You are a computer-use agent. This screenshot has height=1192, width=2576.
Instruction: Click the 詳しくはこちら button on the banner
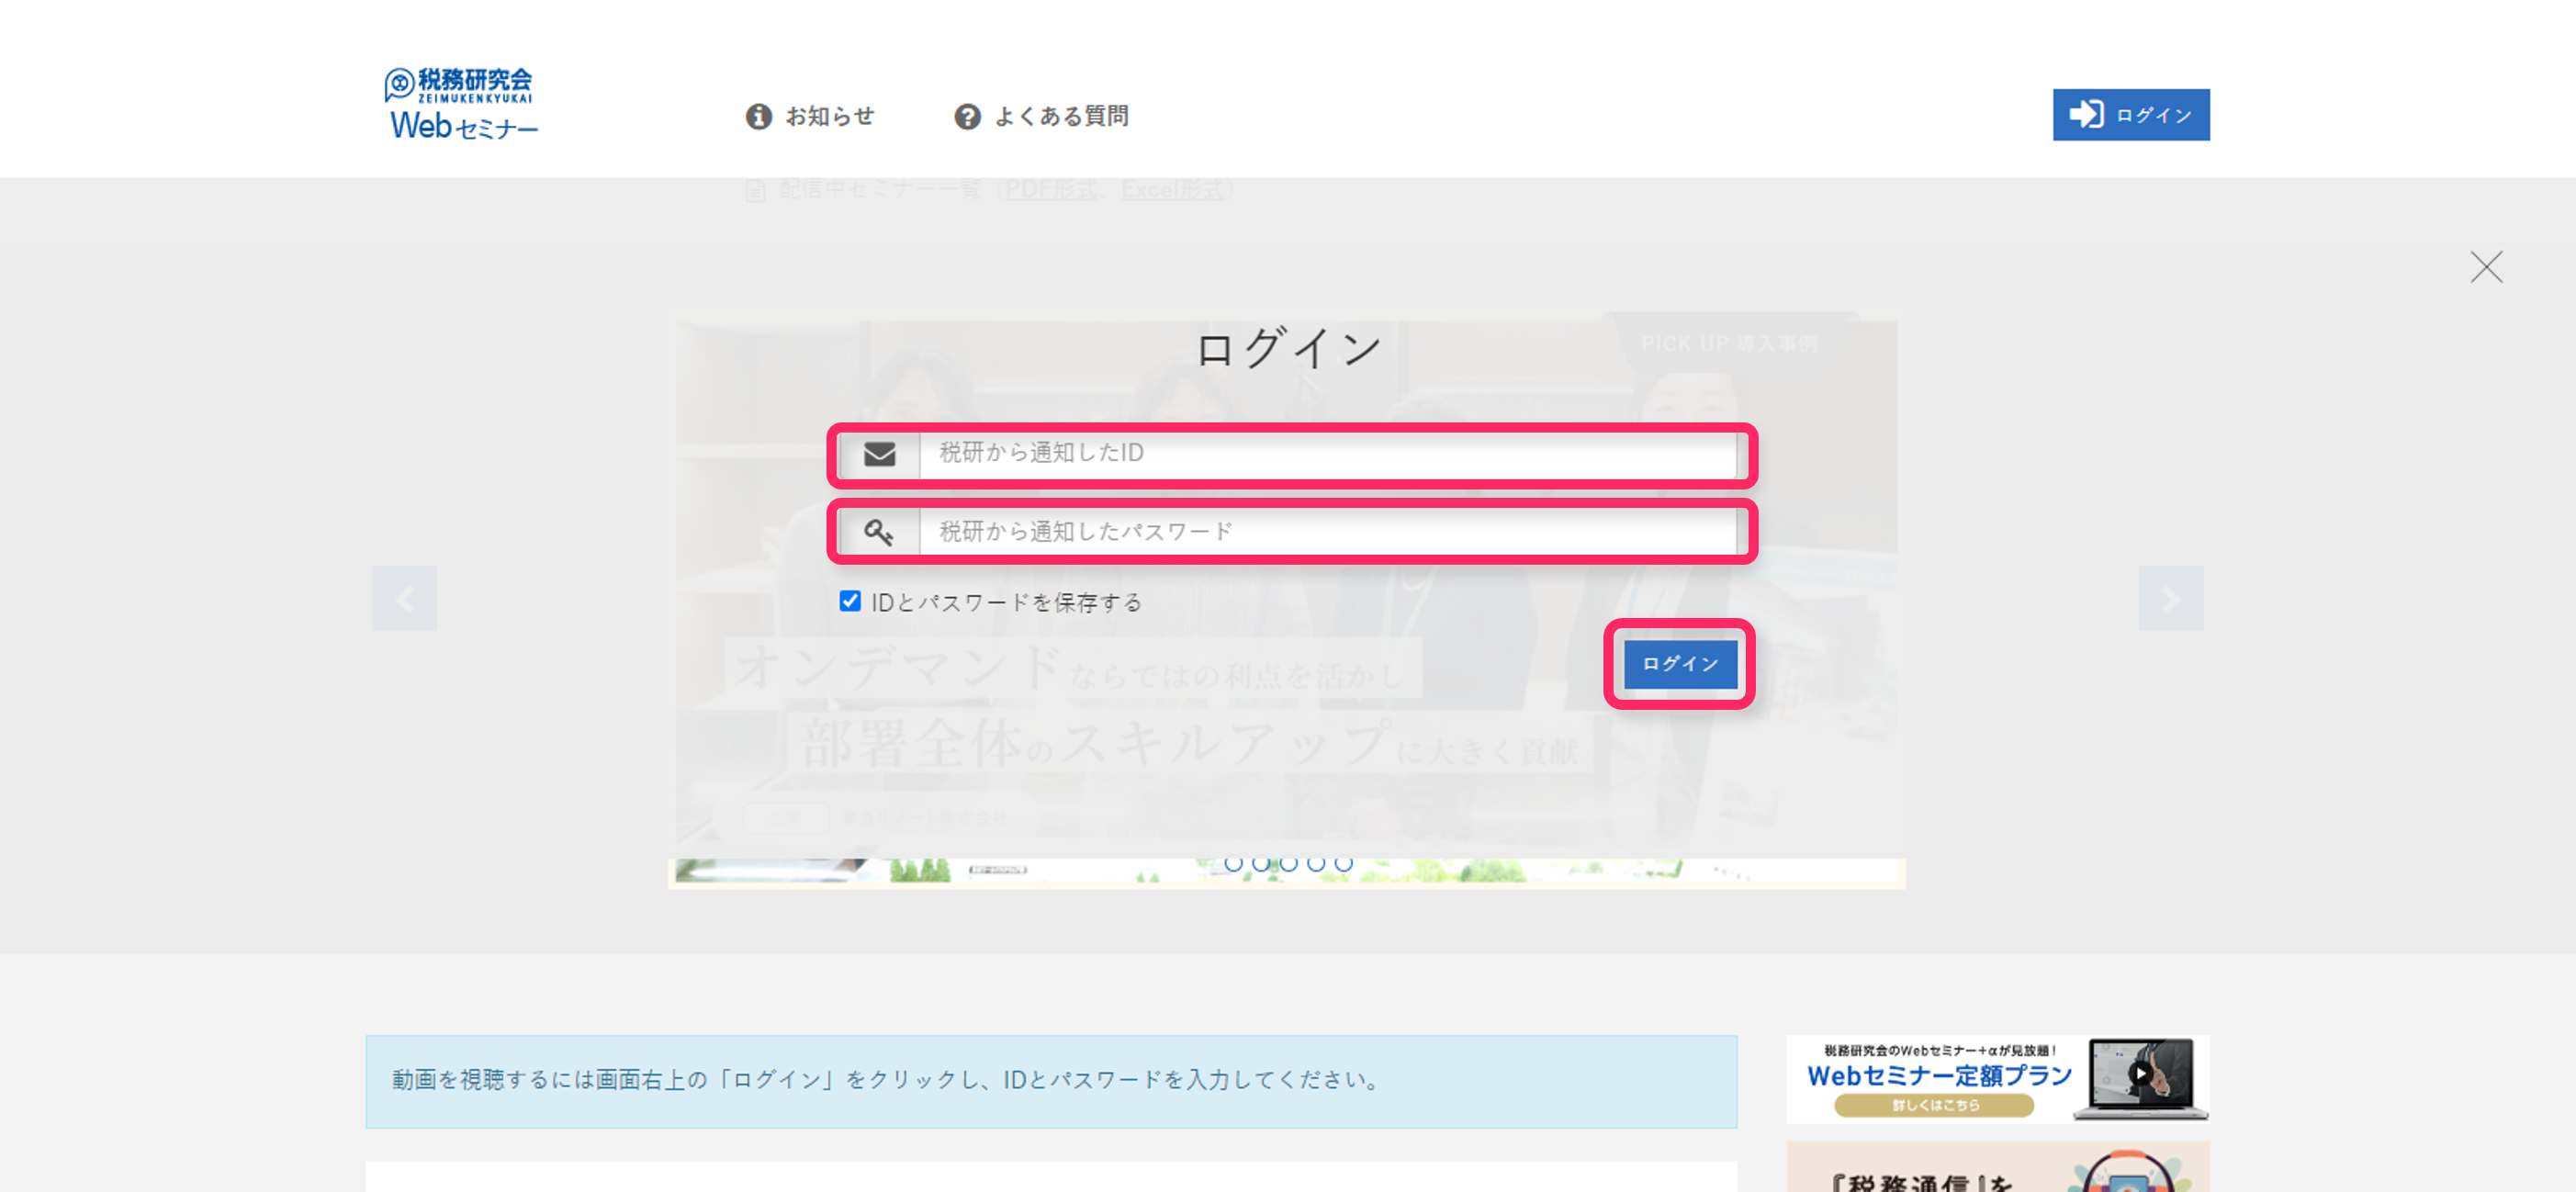tap(1934, 1105)
